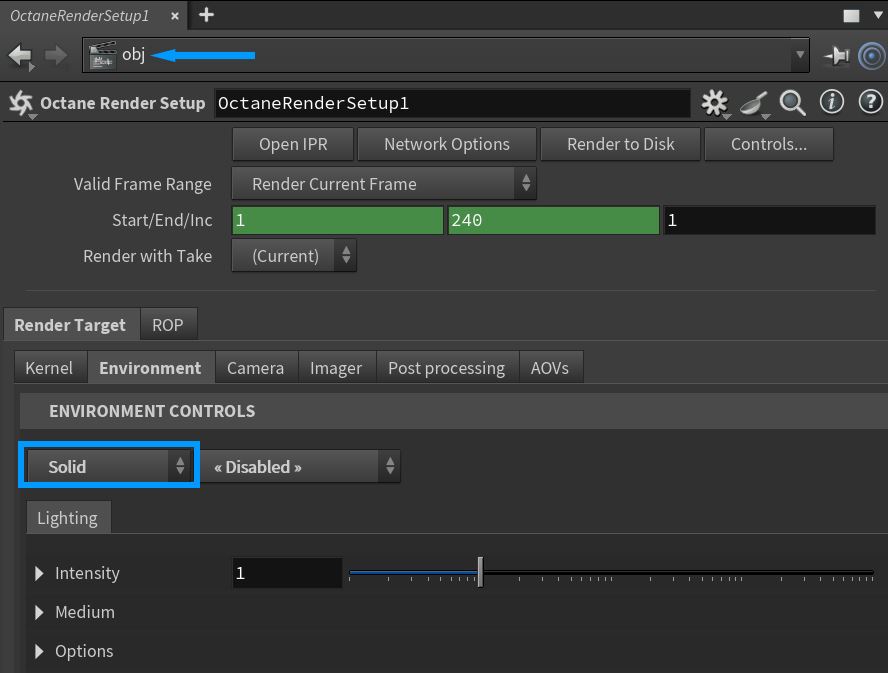Open the Solid environment type dropdown
Screen dimensions: 888x673
pyautogui.click(x=109, y=467)
